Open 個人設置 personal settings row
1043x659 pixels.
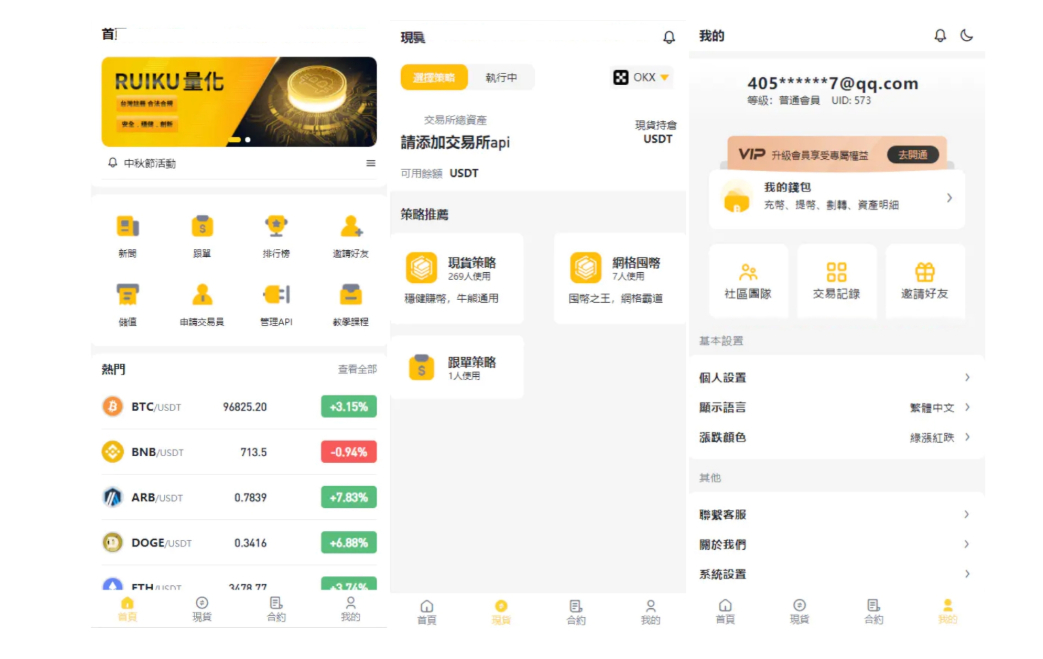click(x=835, y=377)
